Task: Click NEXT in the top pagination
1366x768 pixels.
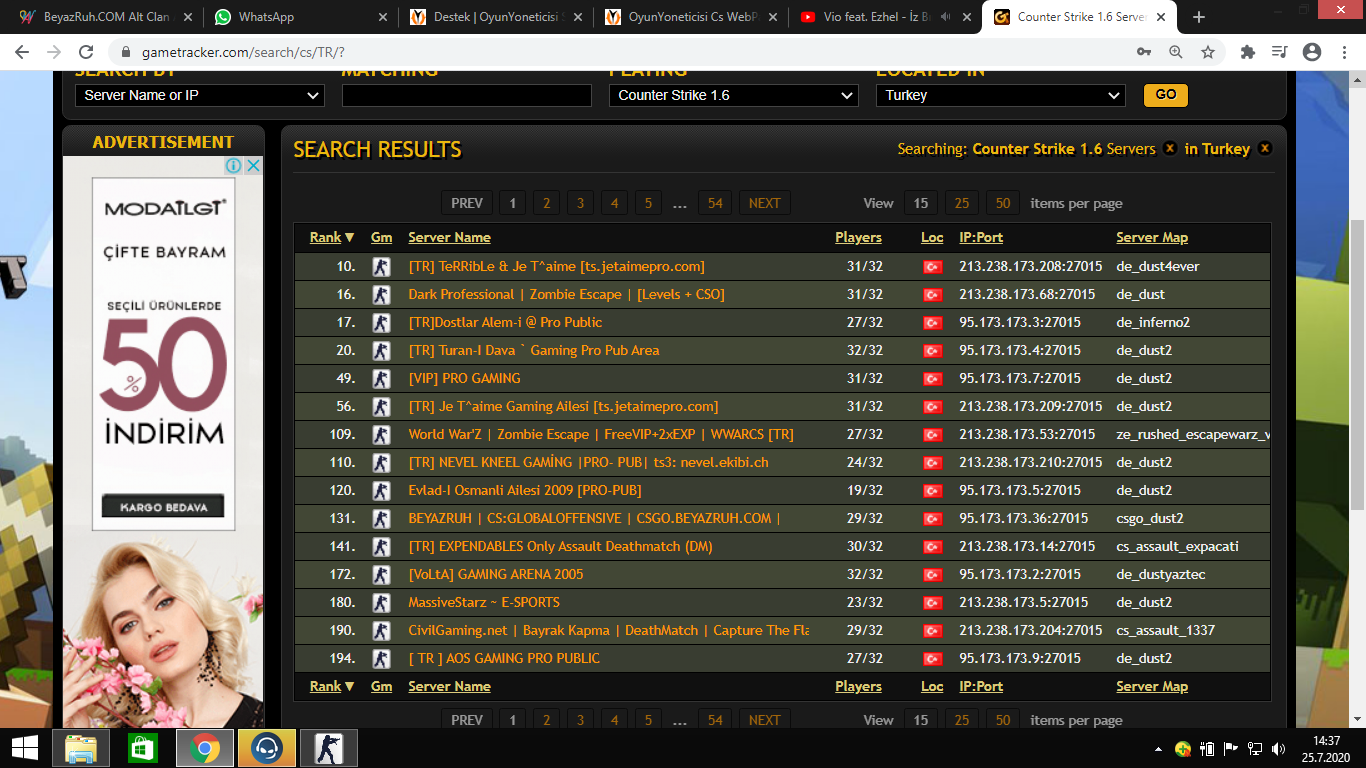Action: click(765, 203)
